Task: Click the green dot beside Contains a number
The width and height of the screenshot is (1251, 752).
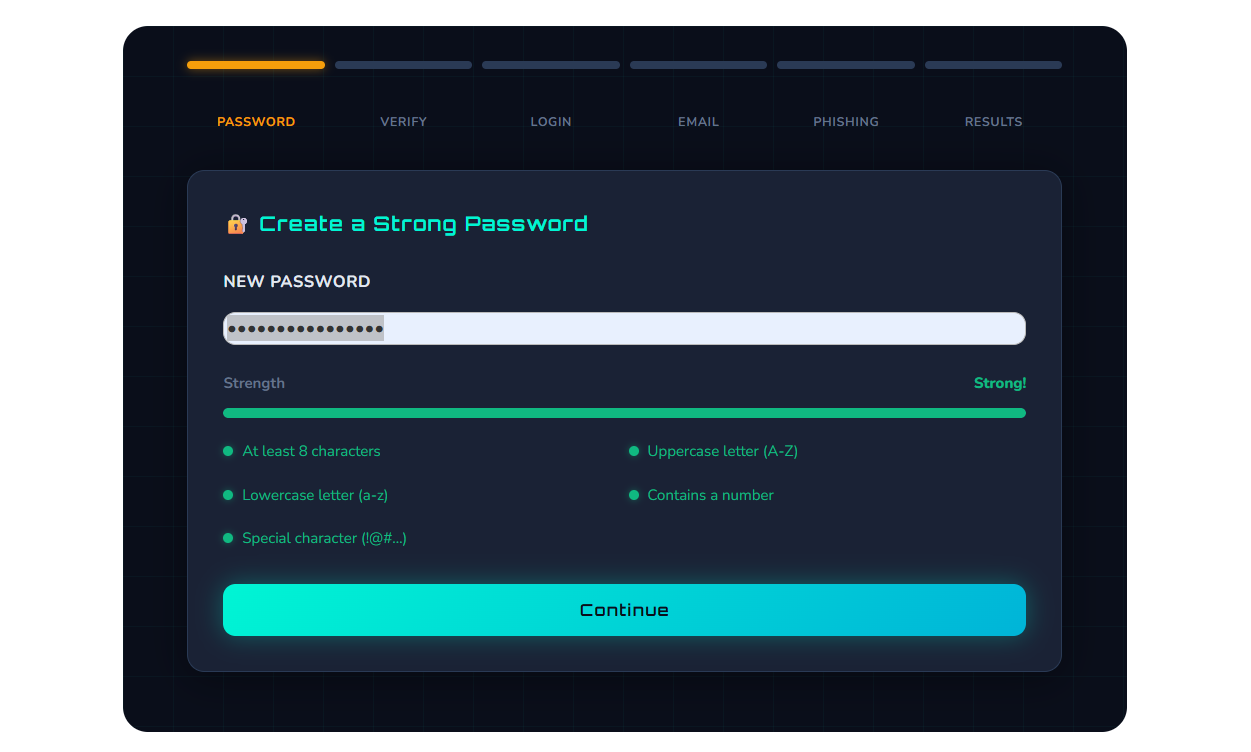Action: tap(634, 495)
